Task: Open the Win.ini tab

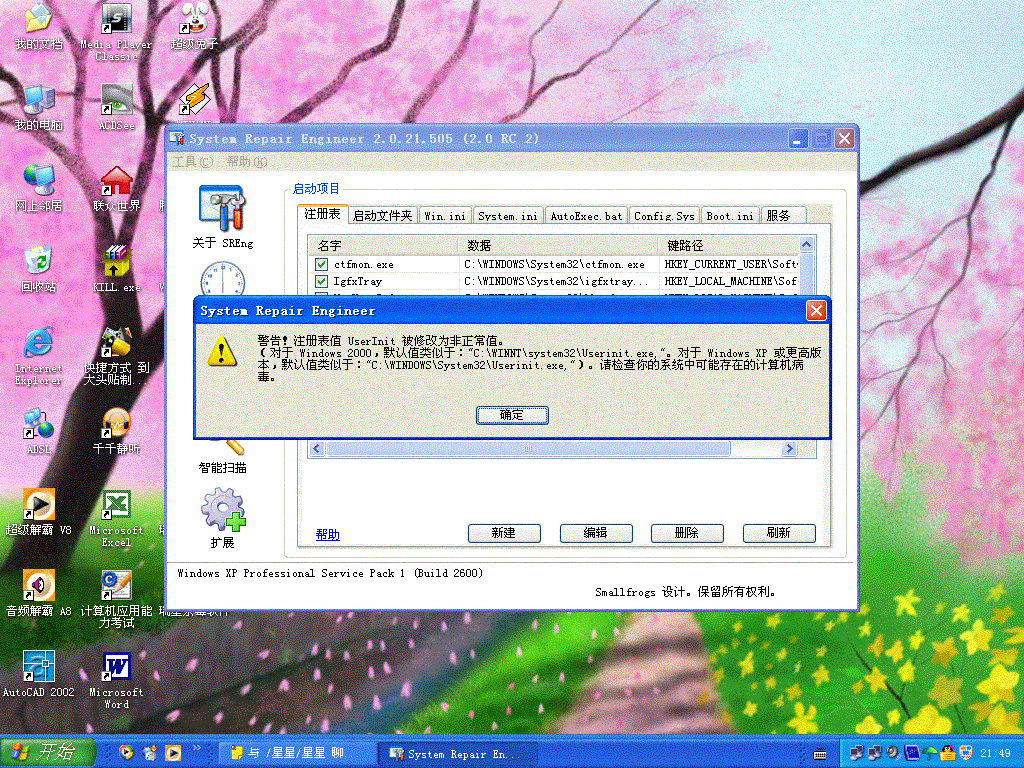Action: point(445,216)
